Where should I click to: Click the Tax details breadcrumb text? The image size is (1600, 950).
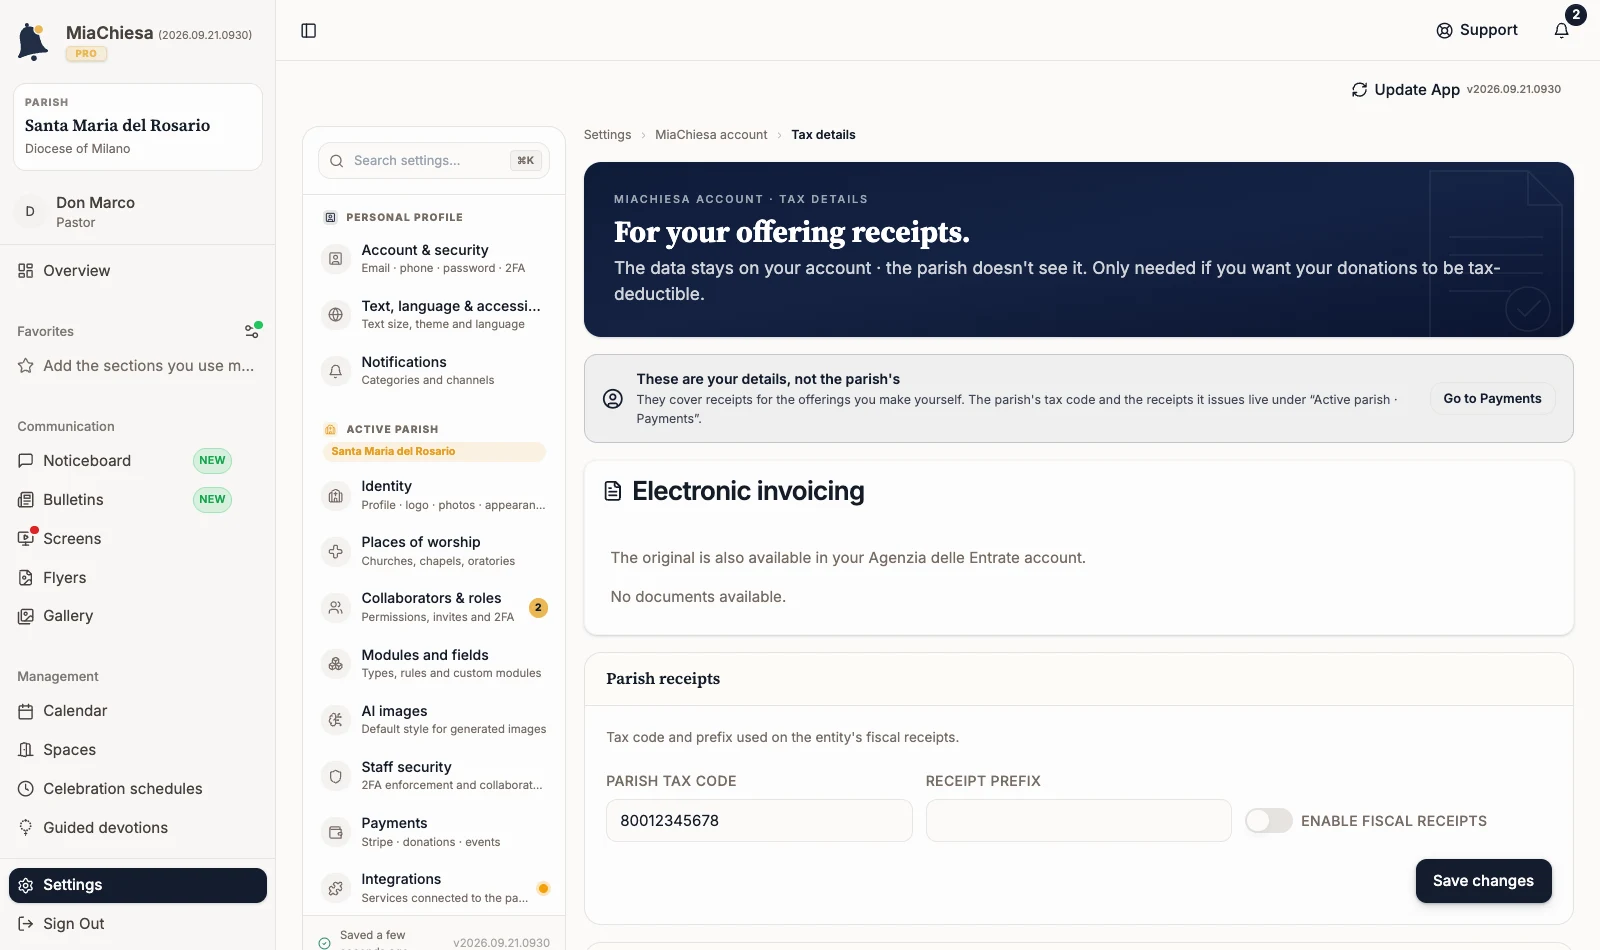823,135
